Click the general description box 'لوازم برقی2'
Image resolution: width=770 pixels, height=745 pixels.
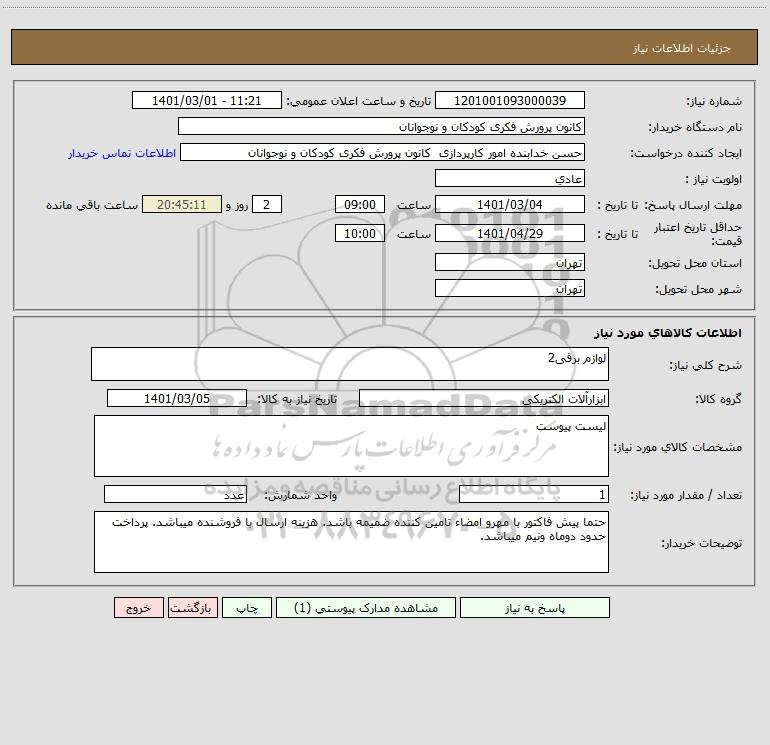pyautogui.click(x=350, y=364)
